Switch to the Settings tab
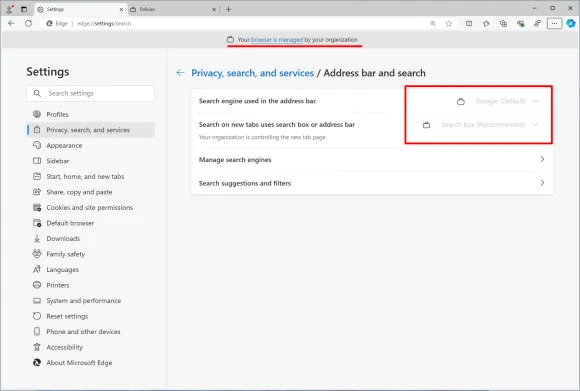 pyautogui.click(x=80, y=9)
